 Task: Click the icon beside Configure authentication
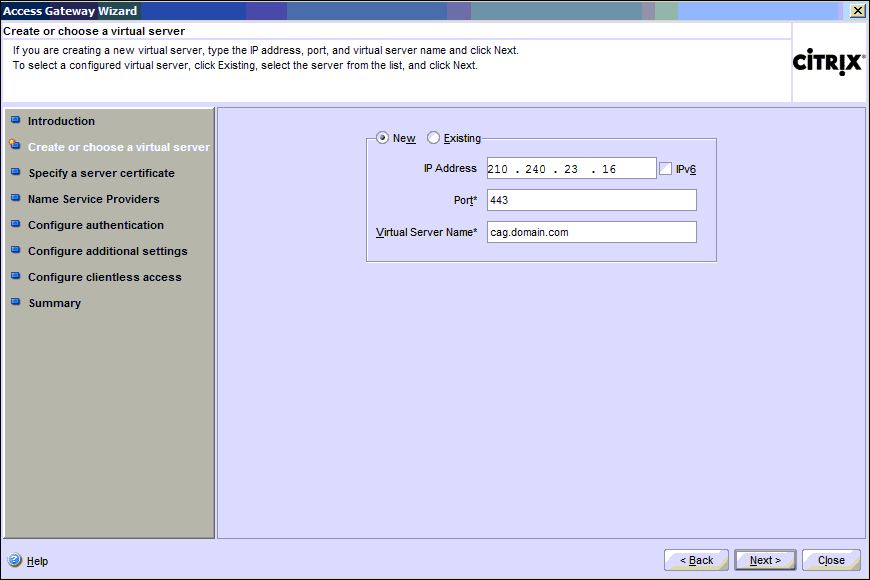coord(15,224)
